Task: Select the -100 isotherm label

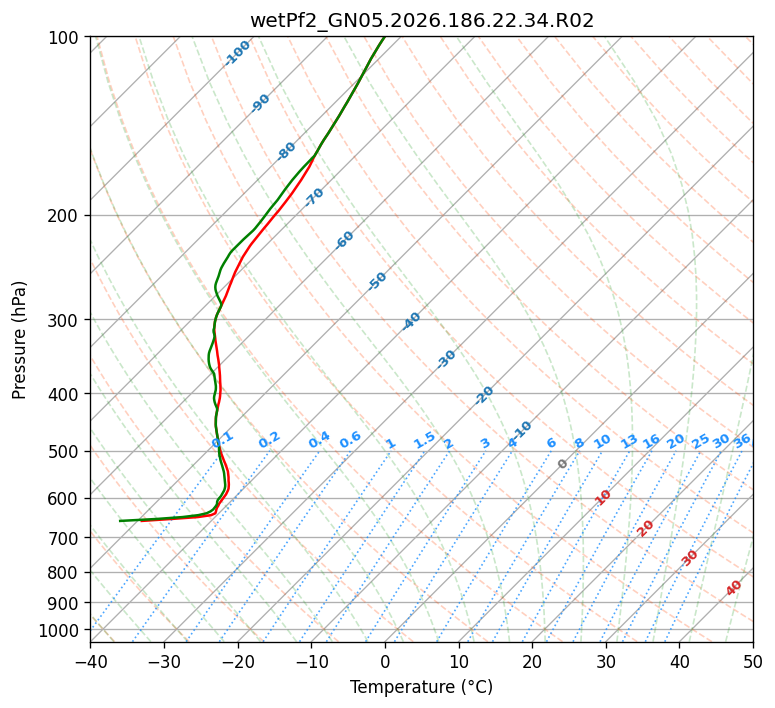Action: click(237, 53)
